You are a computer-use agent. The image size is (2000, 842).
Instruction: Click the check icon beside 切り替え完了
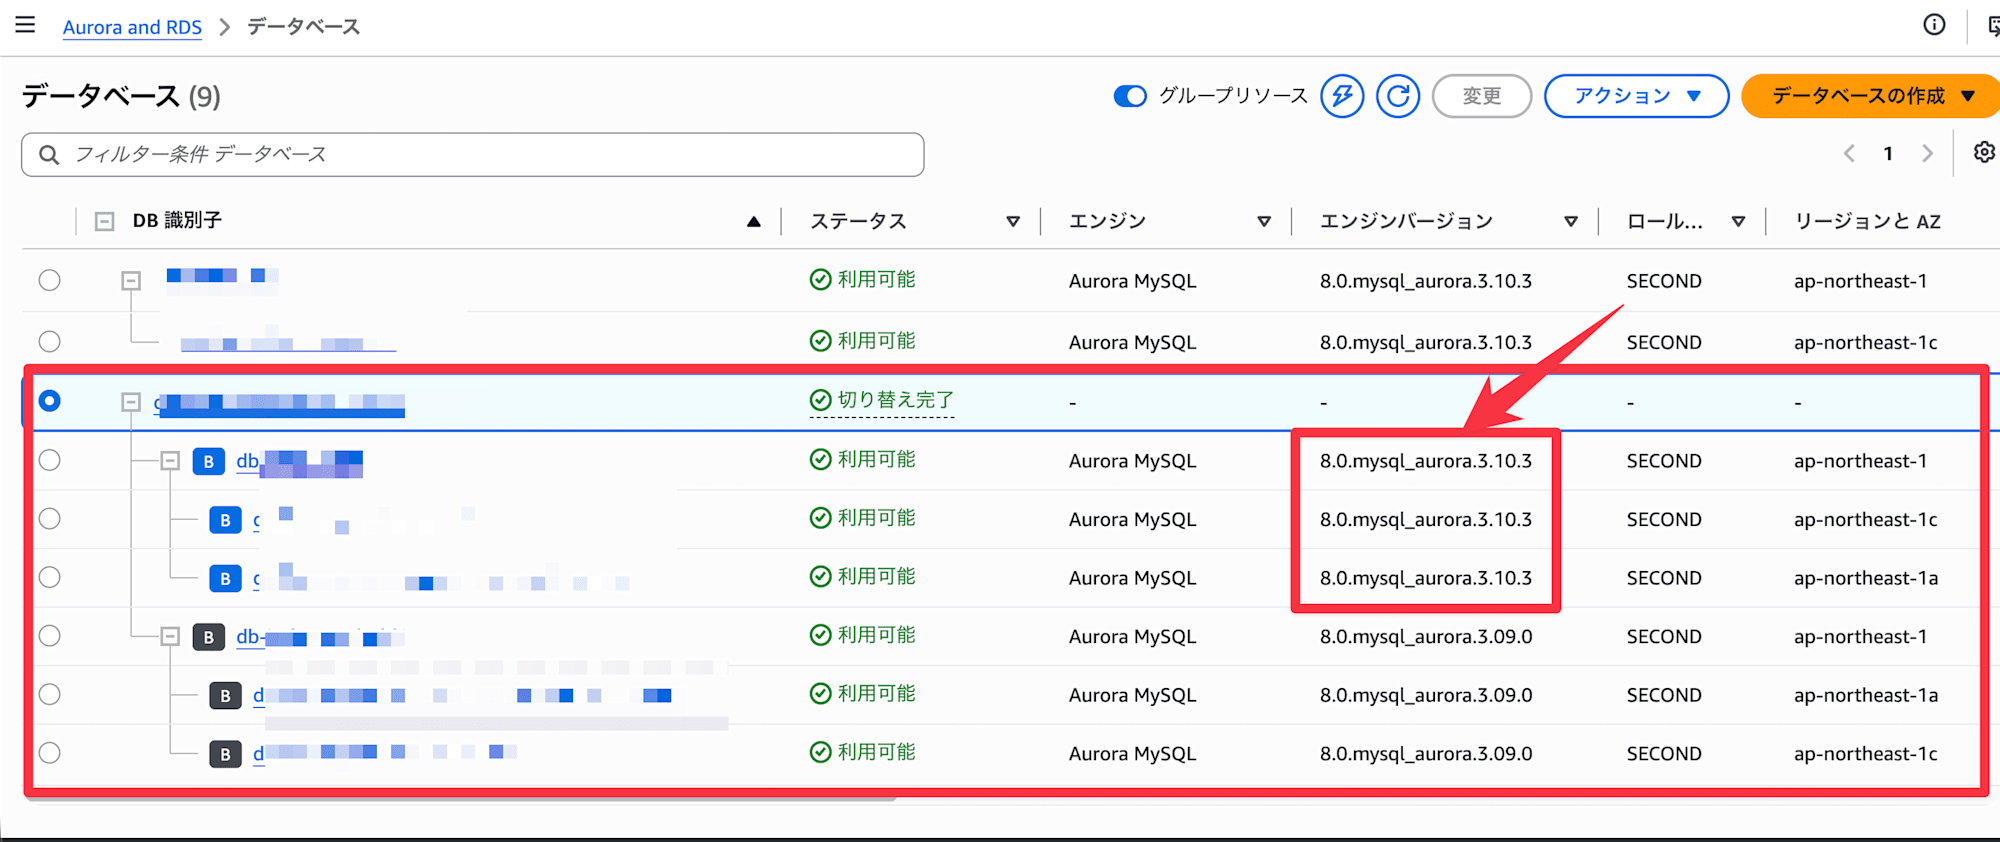[x=820, y=400]
